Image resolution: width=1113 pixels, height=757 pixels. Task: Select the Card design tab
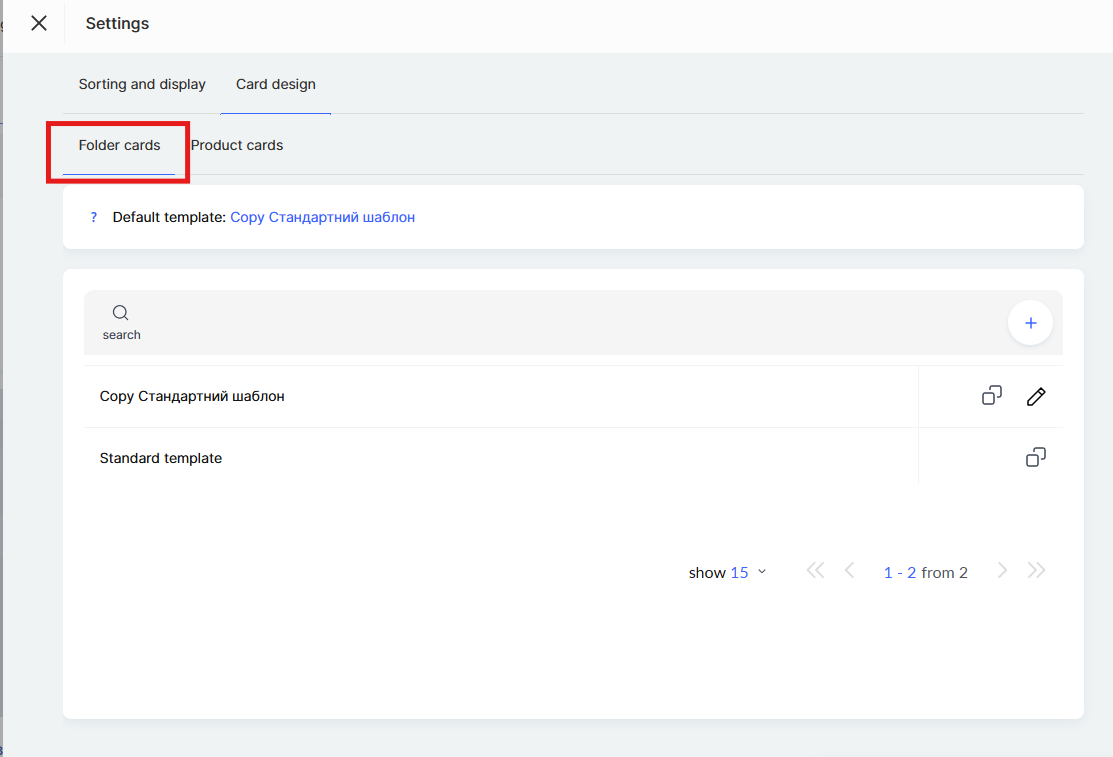(276, 85)
